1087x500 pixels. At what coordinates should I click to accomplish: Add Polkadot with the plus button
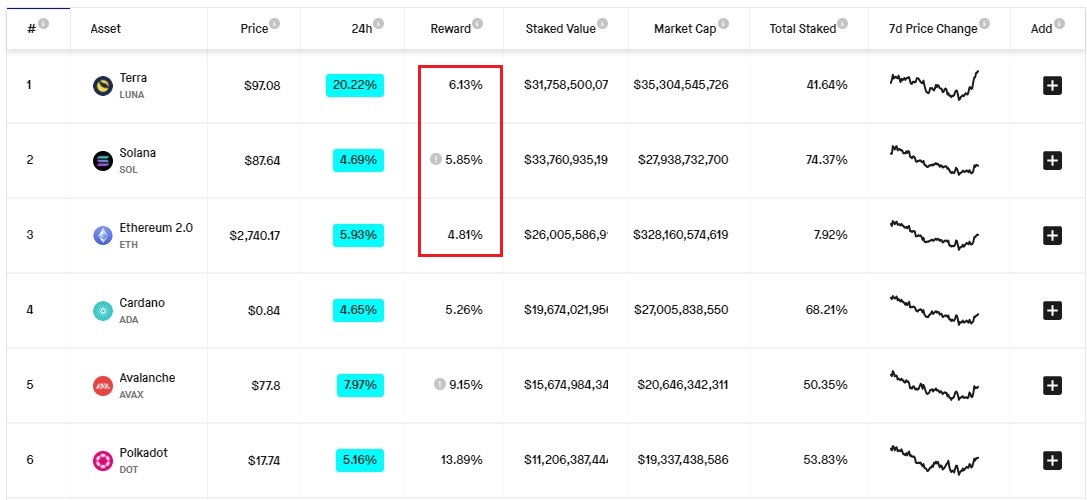[x=1052, y=460]
